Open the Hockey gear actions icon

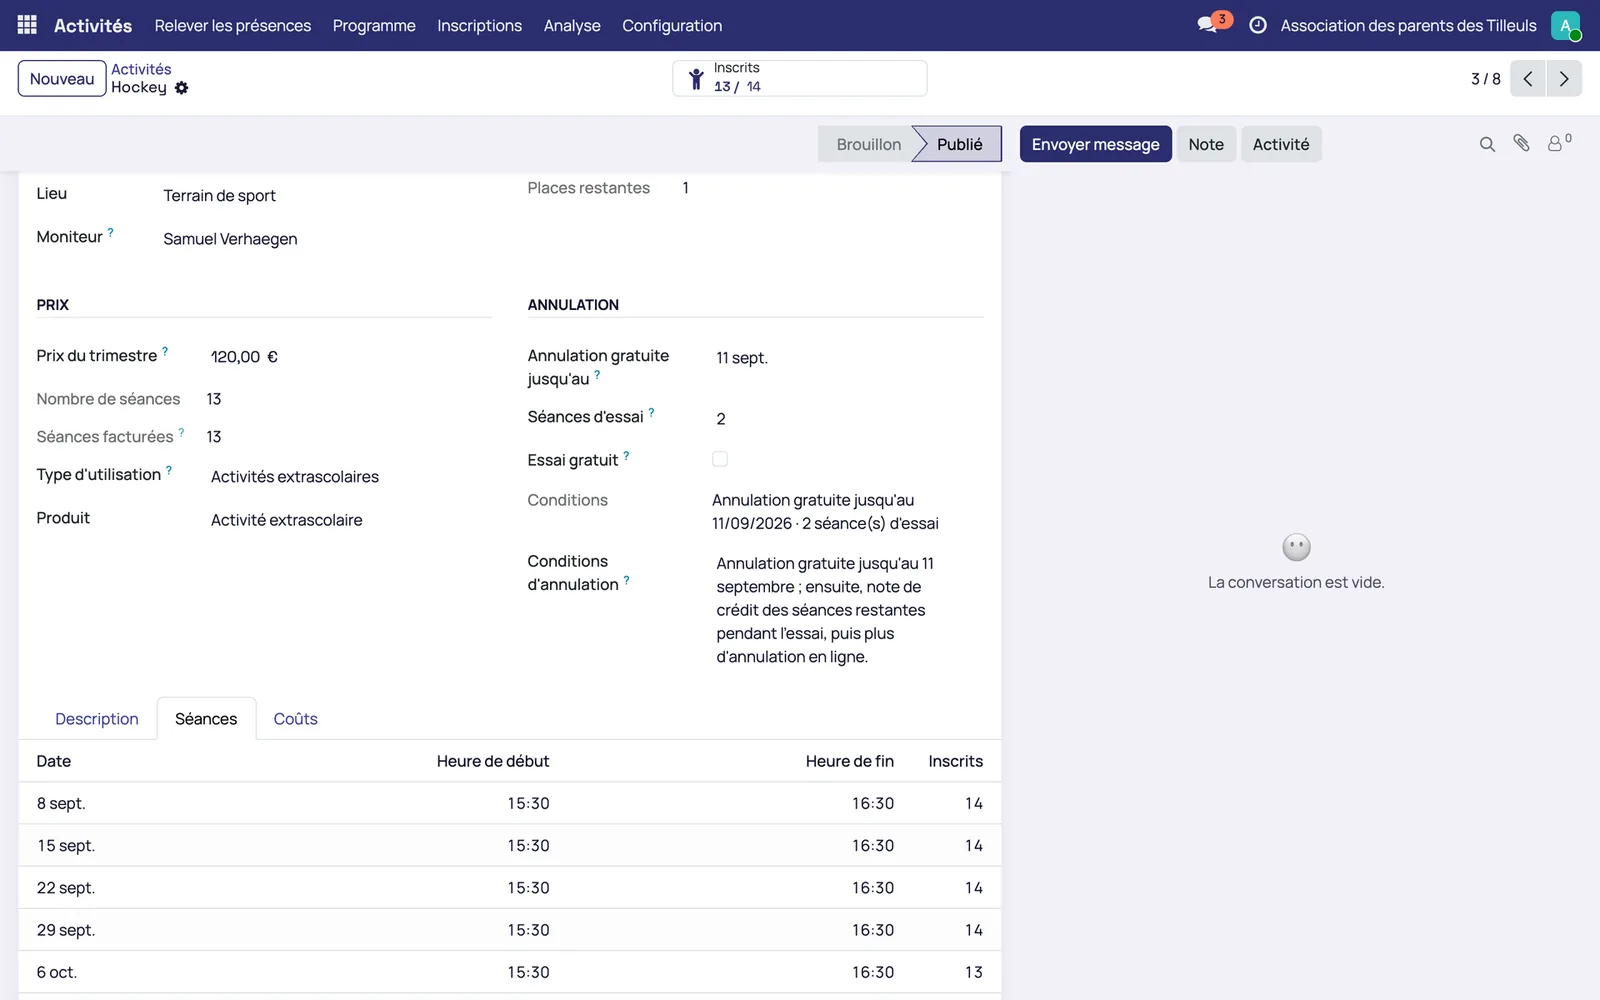click(x=181, y=88)
